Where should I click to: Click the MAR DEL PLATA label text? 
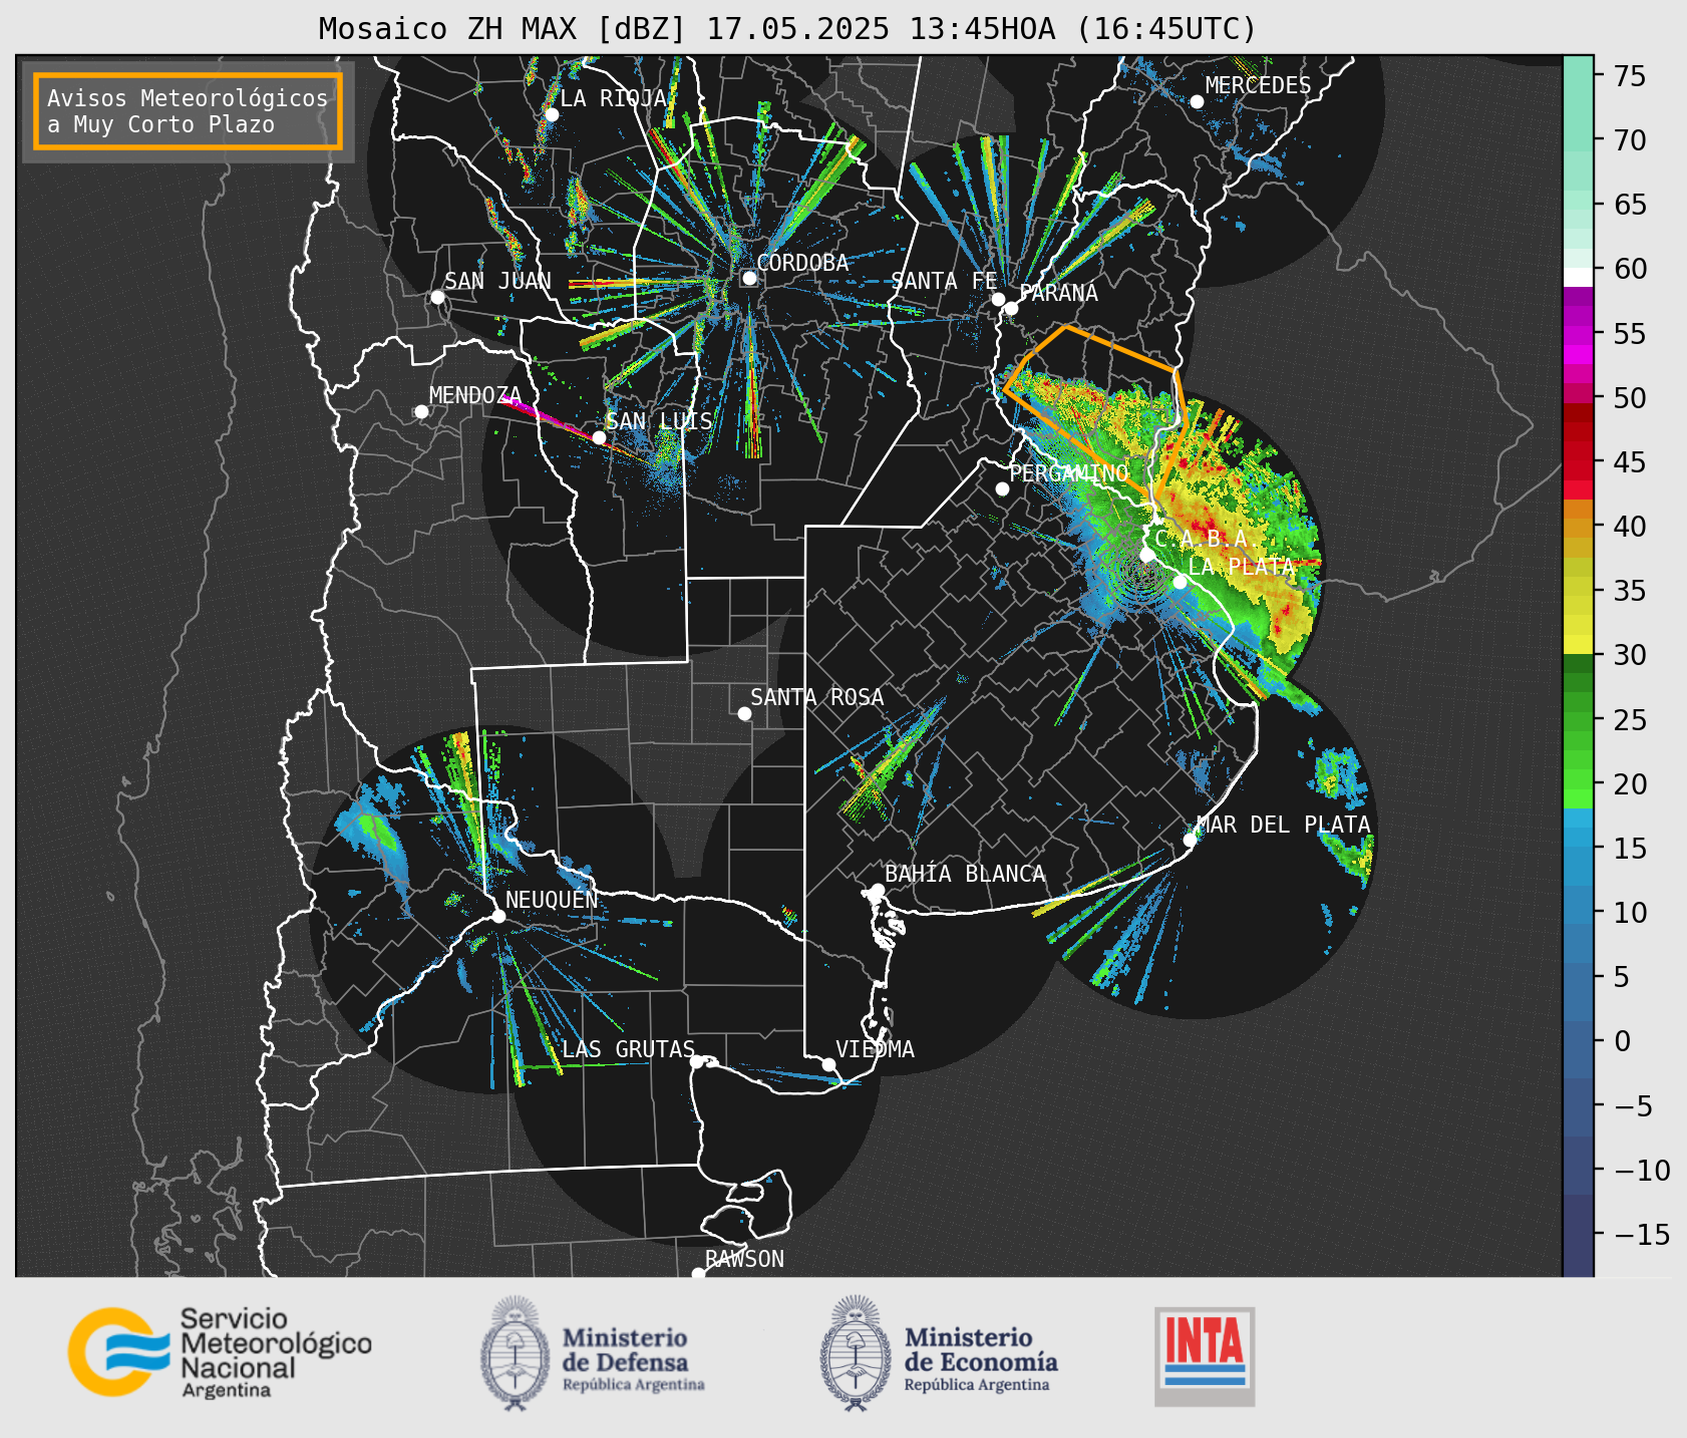(1284, 825)
